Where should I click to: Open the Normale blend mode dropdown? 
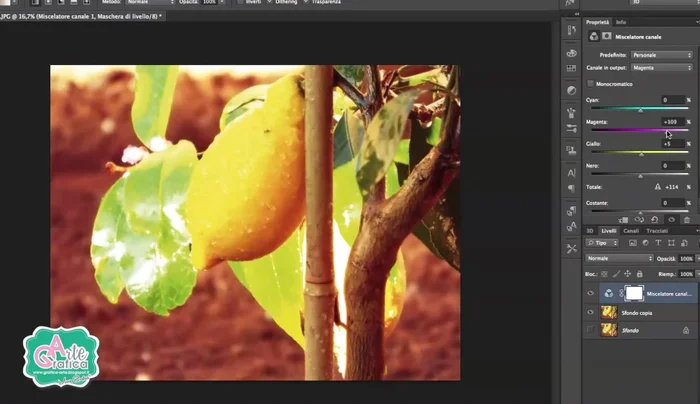pyautogui.click(x=618, y=258)
